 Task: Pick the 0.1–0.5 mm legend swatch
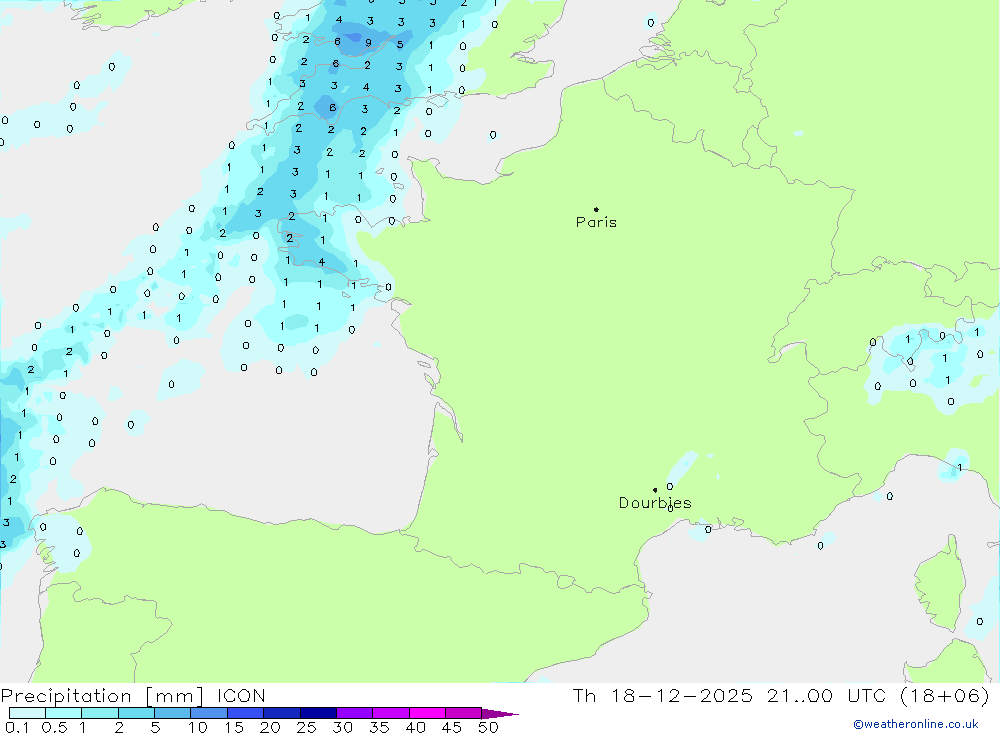point(27,713)
